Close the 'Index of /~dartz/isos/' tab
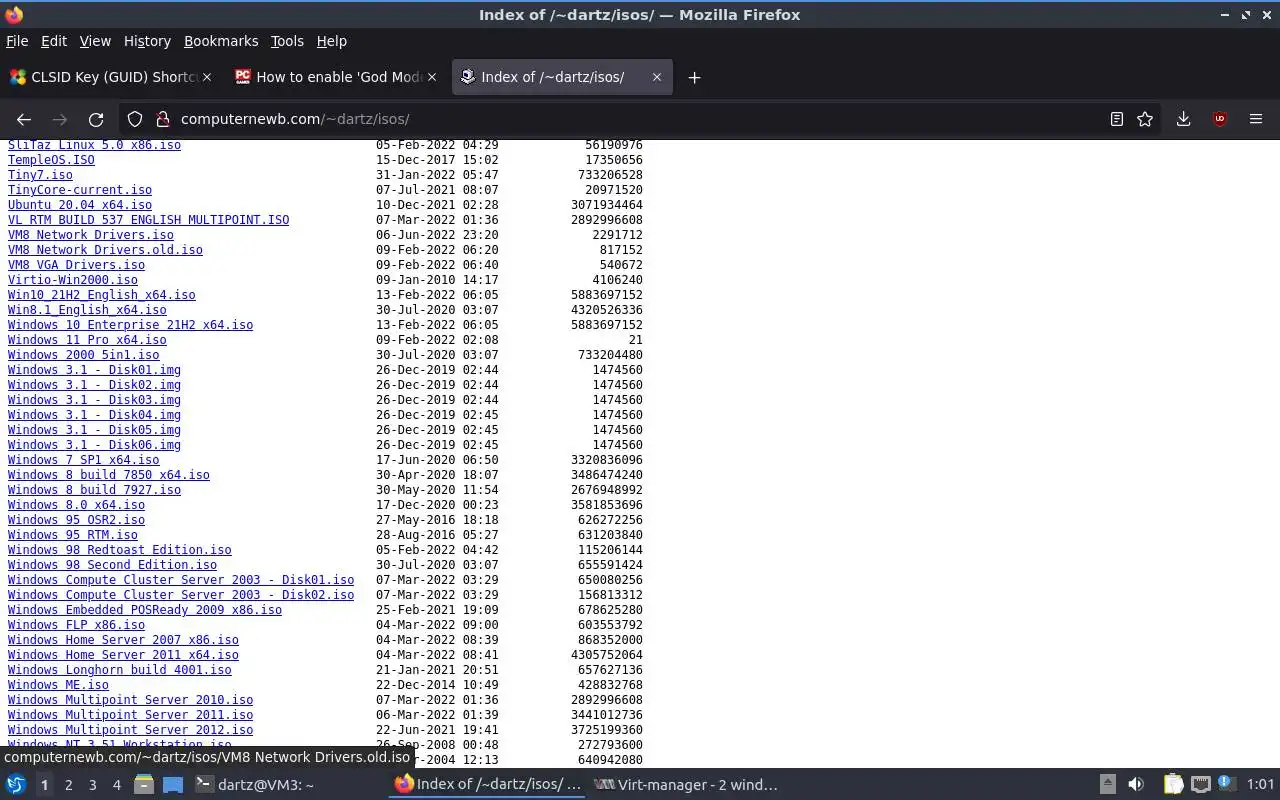 (x=657, y=77)
